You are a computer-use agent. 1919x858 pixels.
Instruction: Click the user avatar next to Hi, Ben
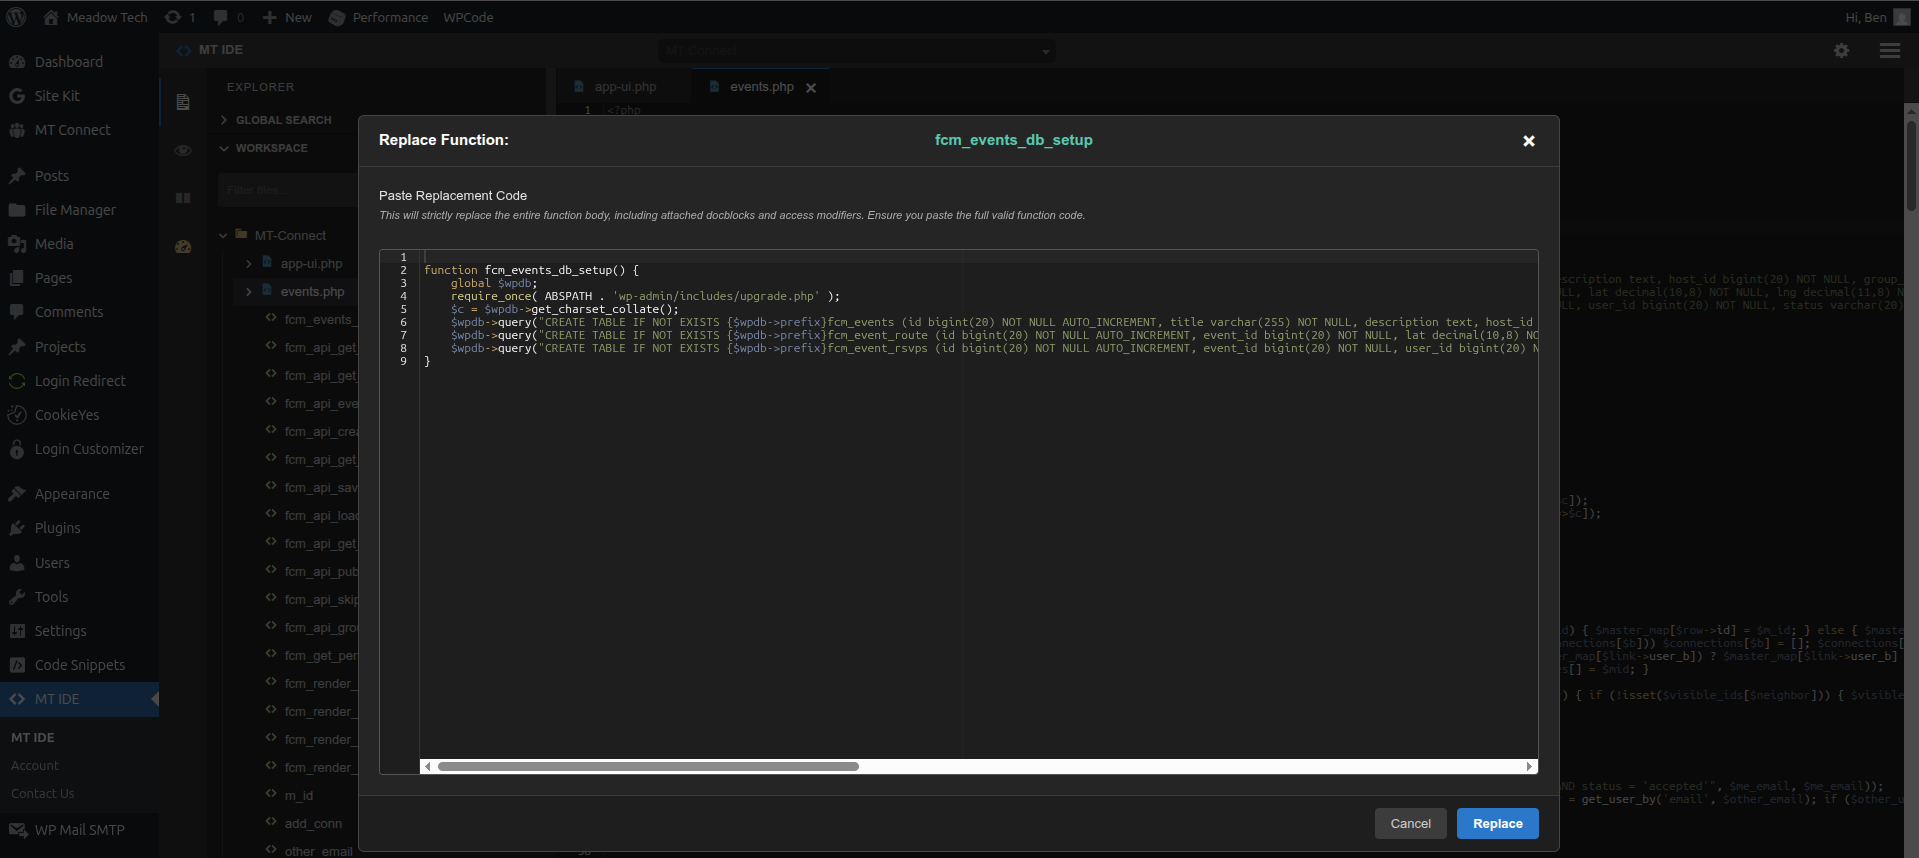tap(1901, 17)
